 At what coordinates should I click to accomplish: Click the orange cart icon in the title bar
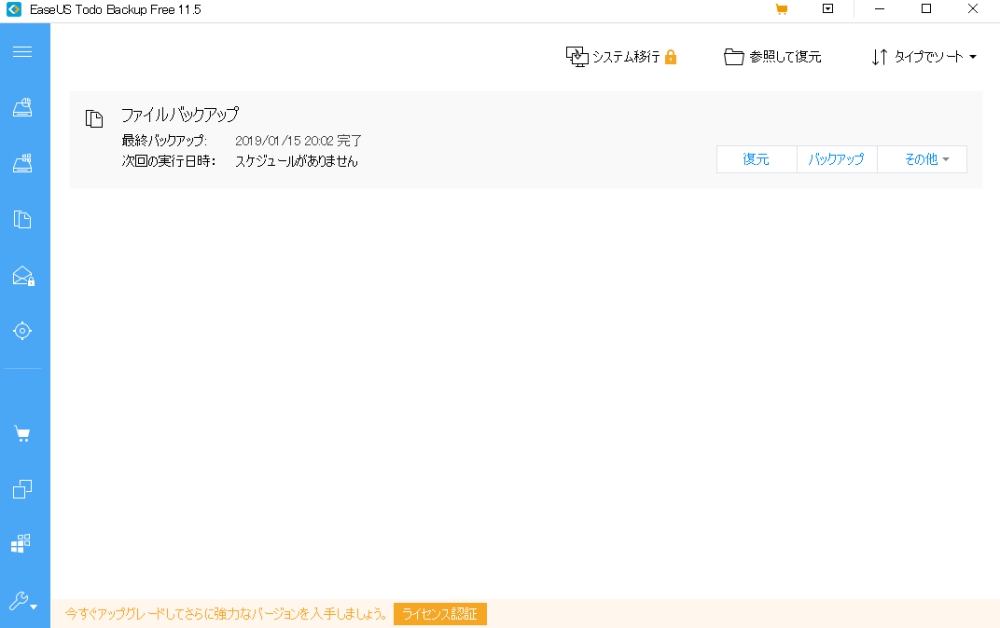pos(780,10)
